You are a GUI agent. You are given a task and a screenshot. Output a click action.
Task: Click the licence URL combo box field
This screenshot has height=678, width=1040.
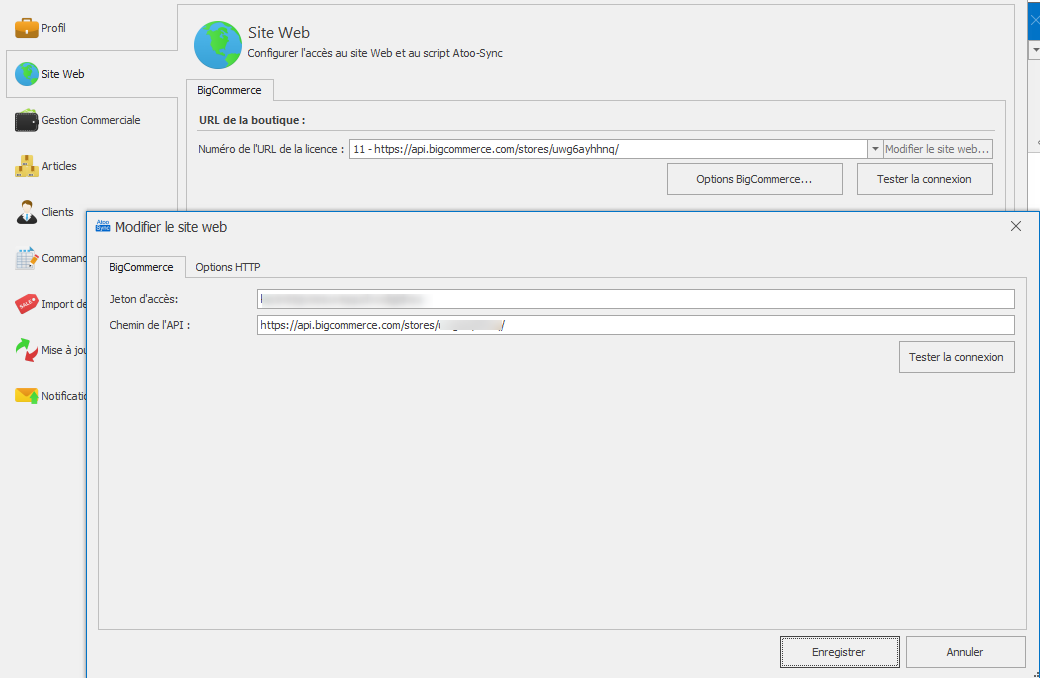[x=608, y=149]
